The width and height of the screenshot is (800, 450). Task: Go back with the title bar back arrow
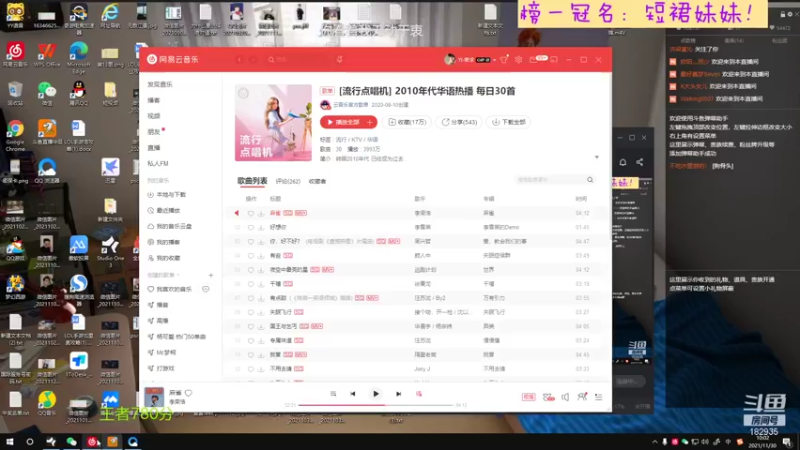pyautogui.click(x=239, y=60)
